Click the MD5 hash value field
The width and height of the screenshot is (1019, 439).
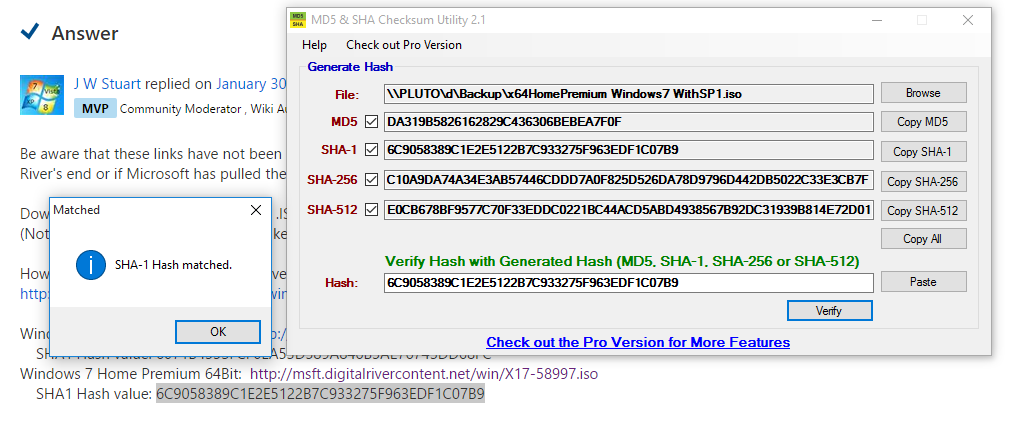pos(628,121)
